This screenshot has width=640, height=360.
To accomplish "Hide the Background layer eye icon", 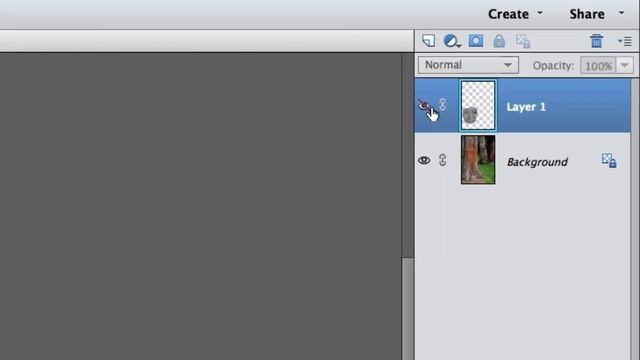I will (x=424, y=160).
